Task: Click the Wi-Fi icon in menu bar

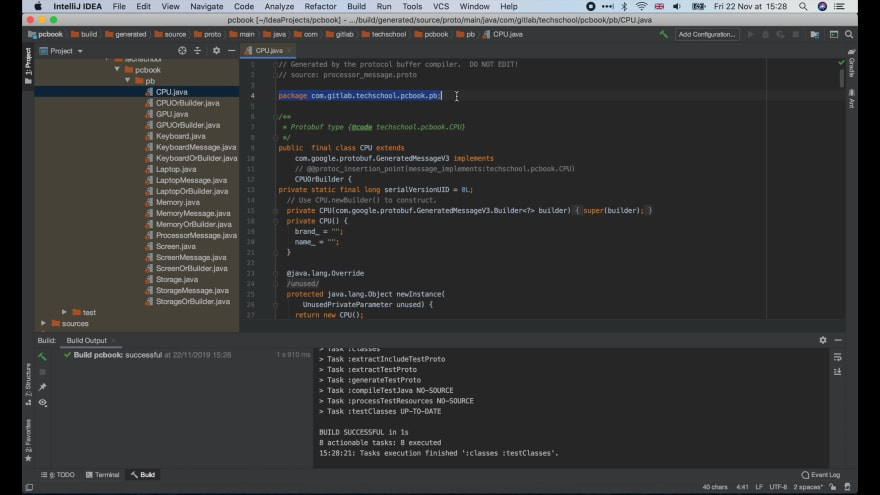Action: tap(641, 7)
